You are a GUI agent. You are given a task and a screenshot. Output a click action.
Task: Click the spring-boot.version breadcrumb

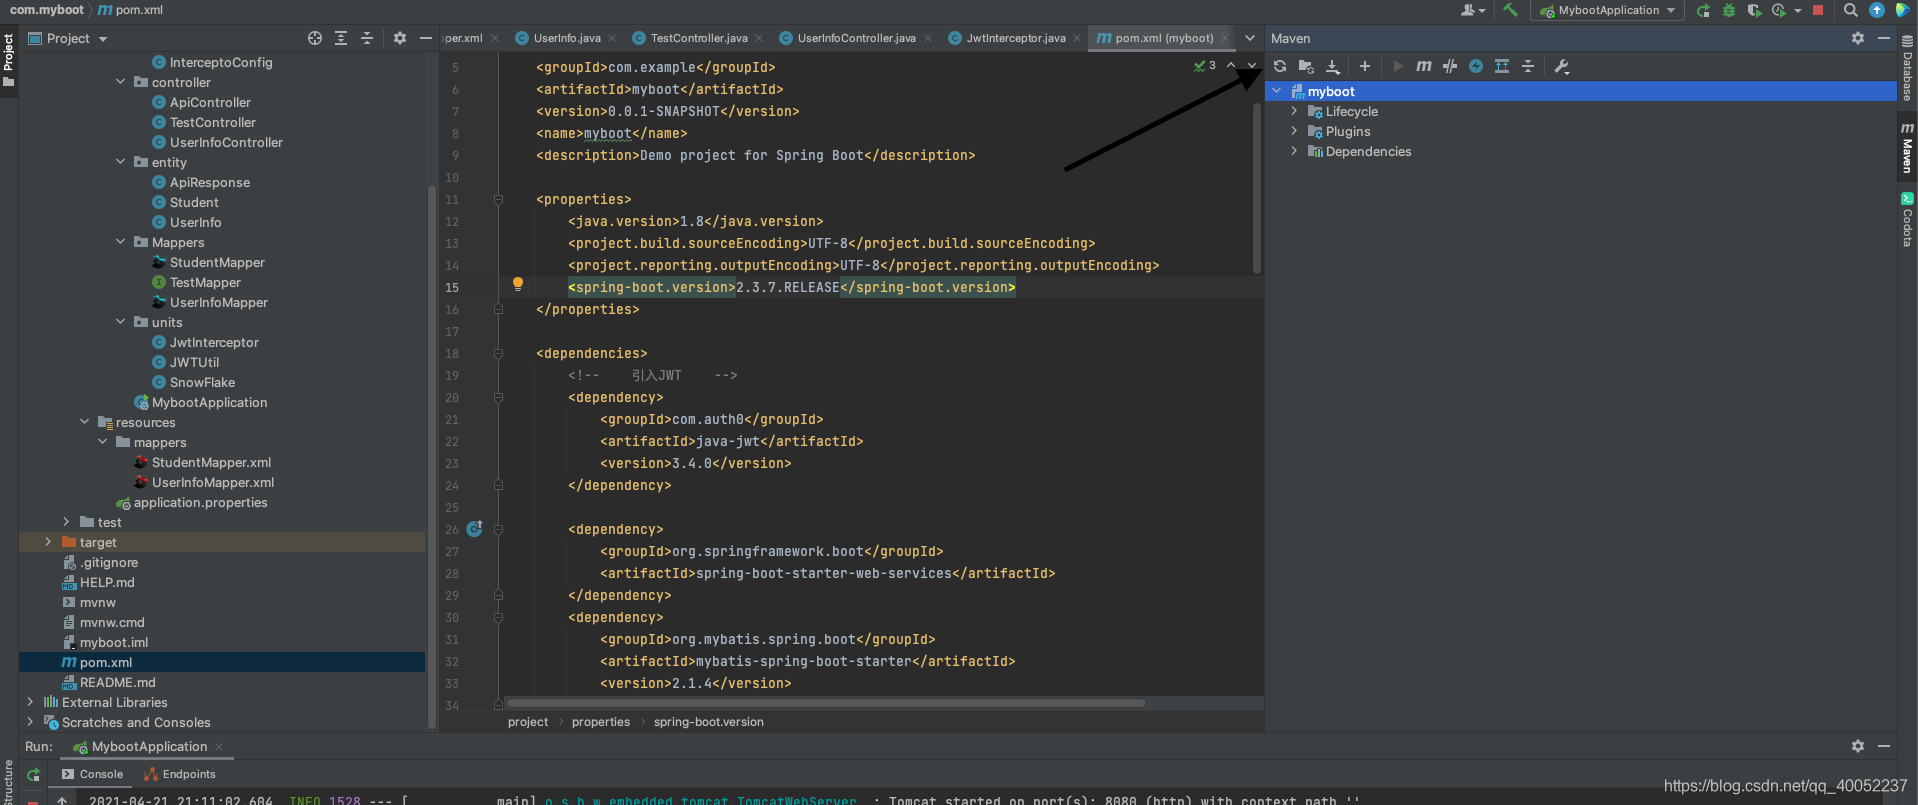[709, 722]
